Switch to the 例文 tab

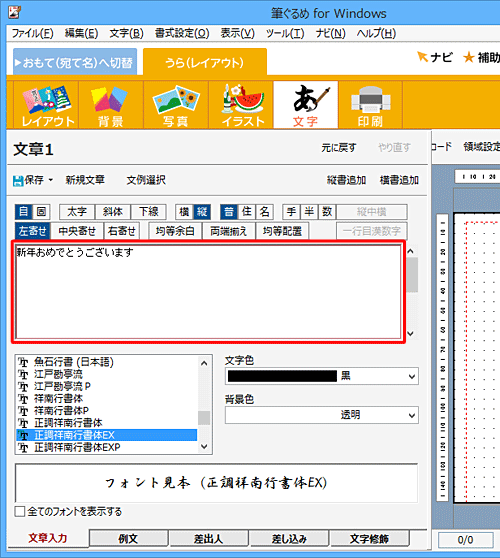click(x=128, y=538)
